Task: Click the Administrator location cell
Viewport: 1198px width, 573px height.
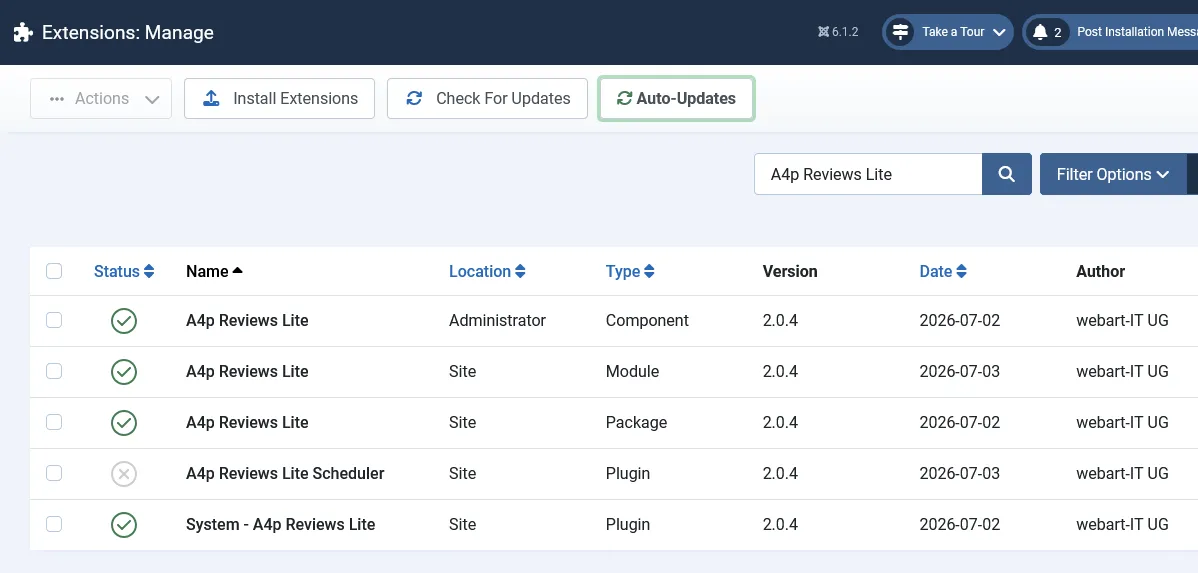Action: point(497,321)
